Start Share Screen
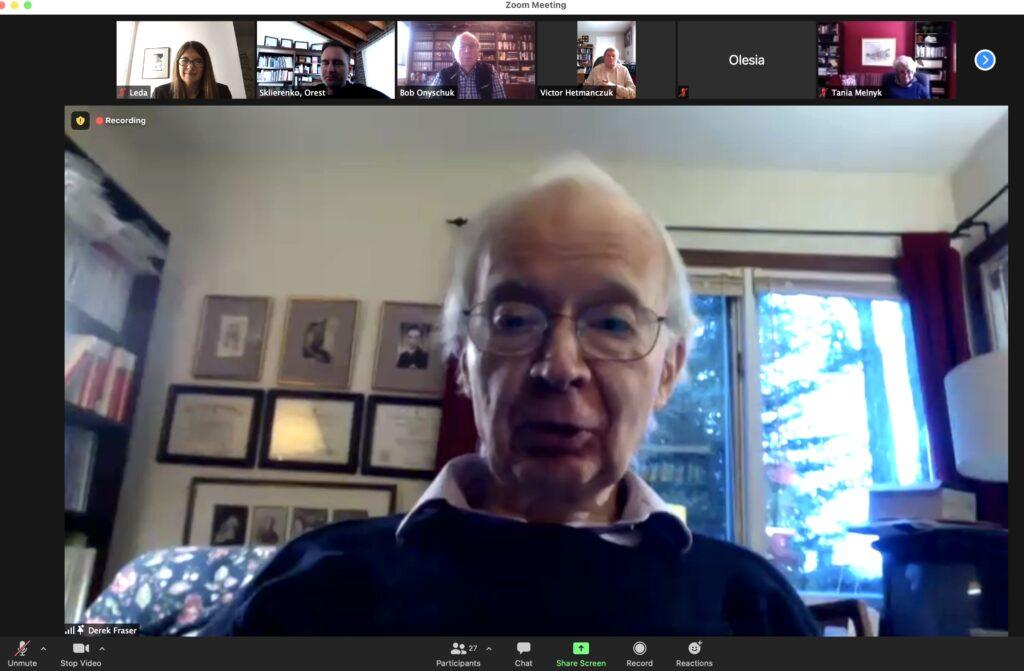The height and width of the screenshot is (671, 1024). (581, 653)
